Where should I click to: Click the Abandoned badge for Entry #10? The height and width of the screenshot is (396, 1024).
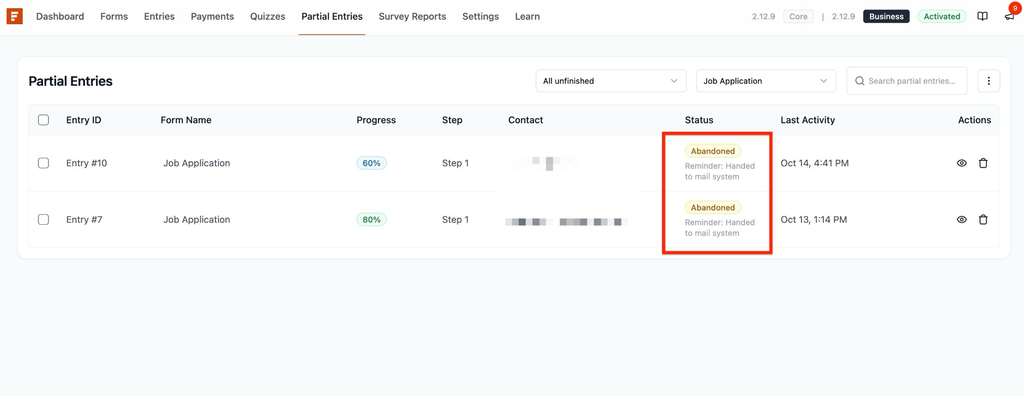pos(713,151)
